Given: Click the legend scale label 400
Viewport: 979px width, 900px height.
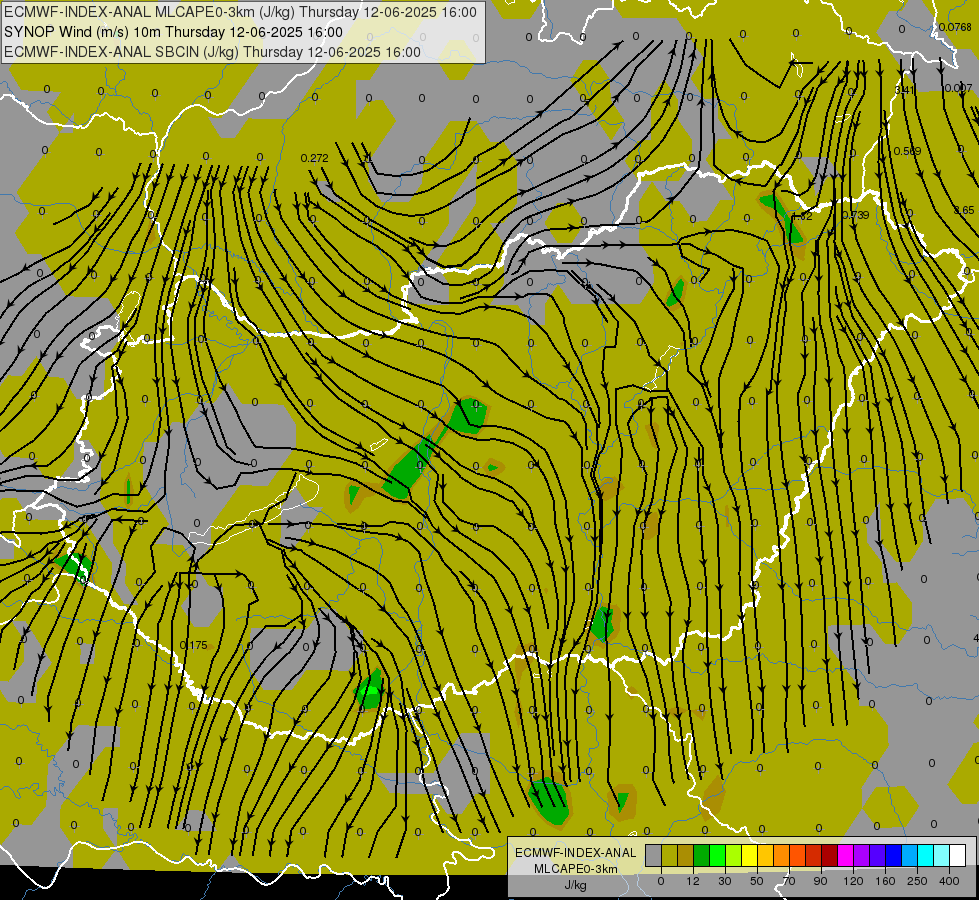Looking at the screenshot, I should (949, 881).
